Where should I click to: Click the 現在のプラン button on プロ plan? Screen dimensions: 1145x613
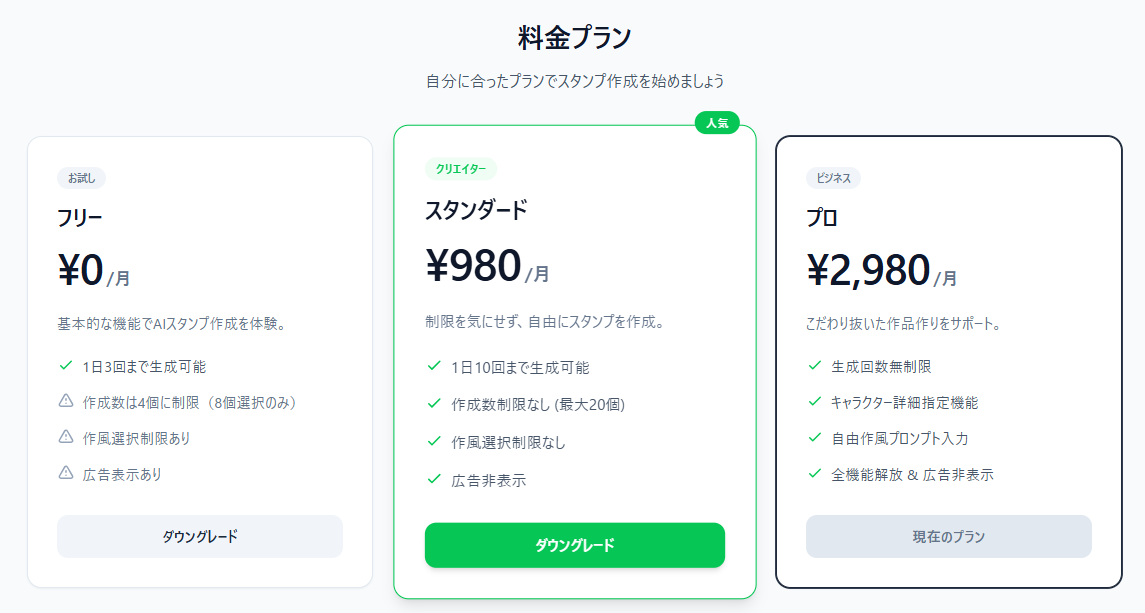(x=948, y=536)
